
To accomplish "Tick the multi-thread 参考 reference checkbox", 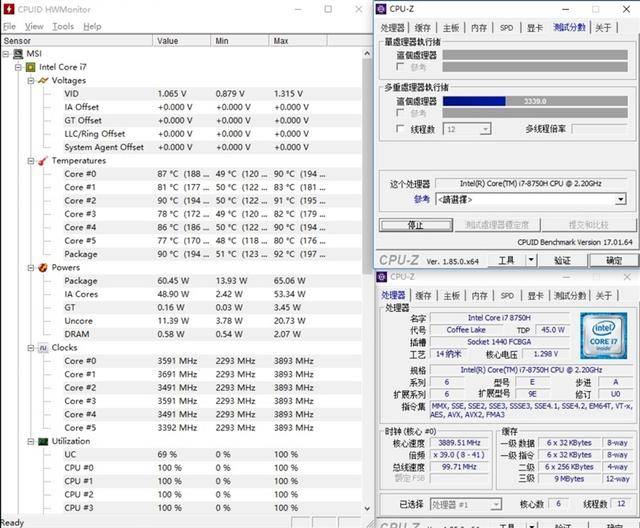I will click(x=401, y=113).
